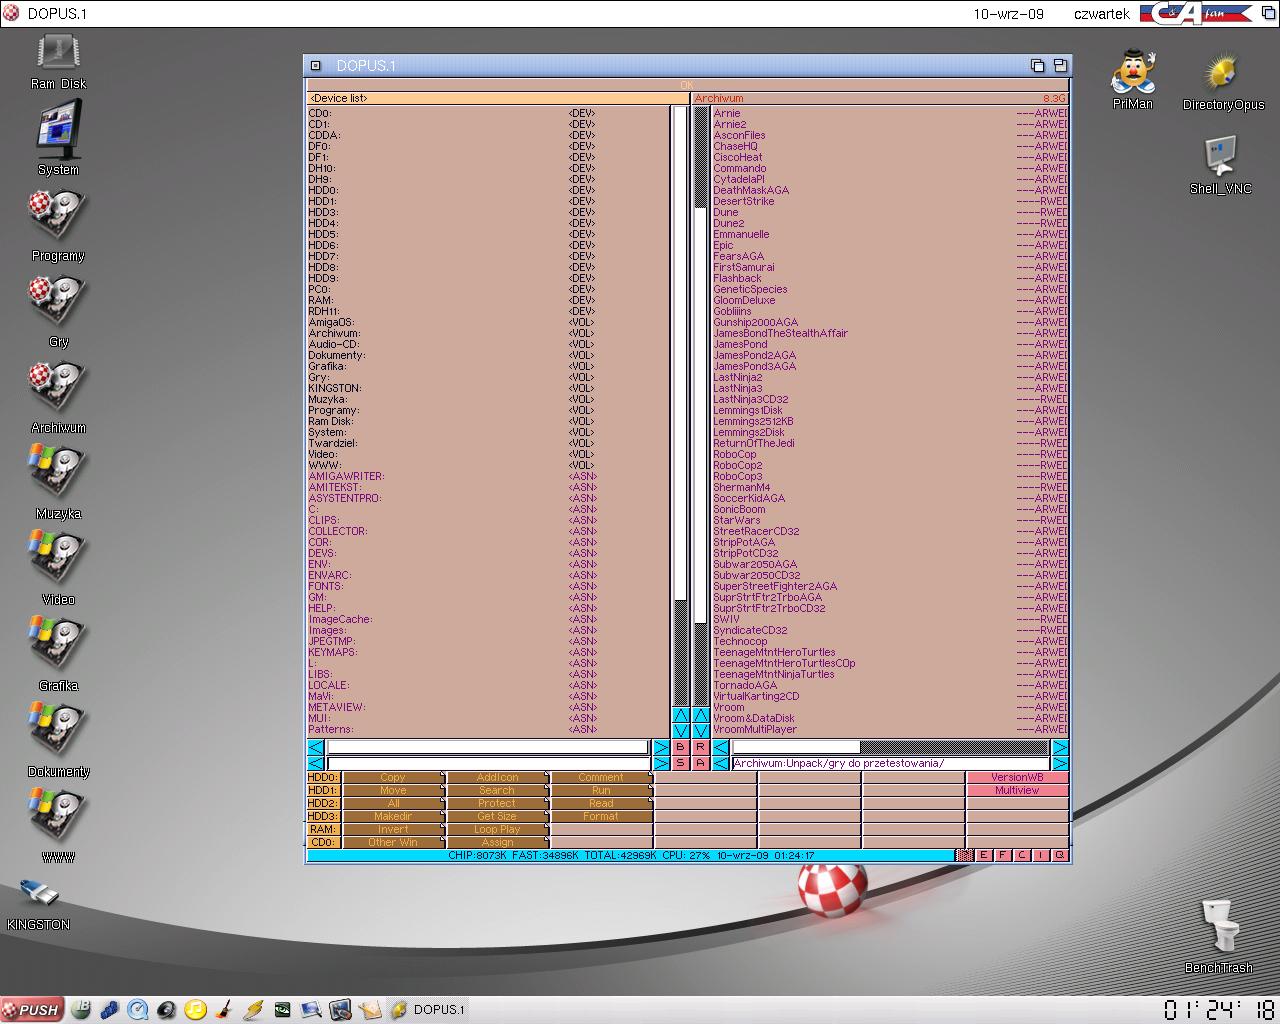Click the VersionWB button

pyautogui.click(x=1017, y=777)
